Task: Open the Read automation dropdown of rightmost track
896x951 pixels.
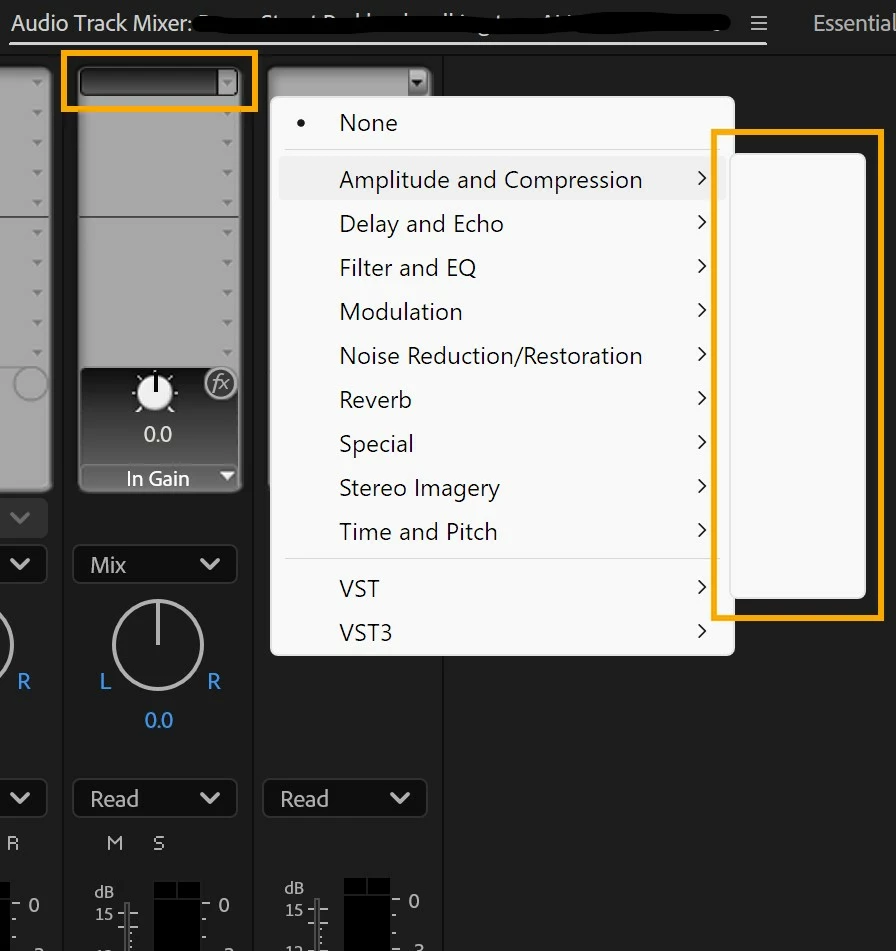Action: tap(345, 799)
